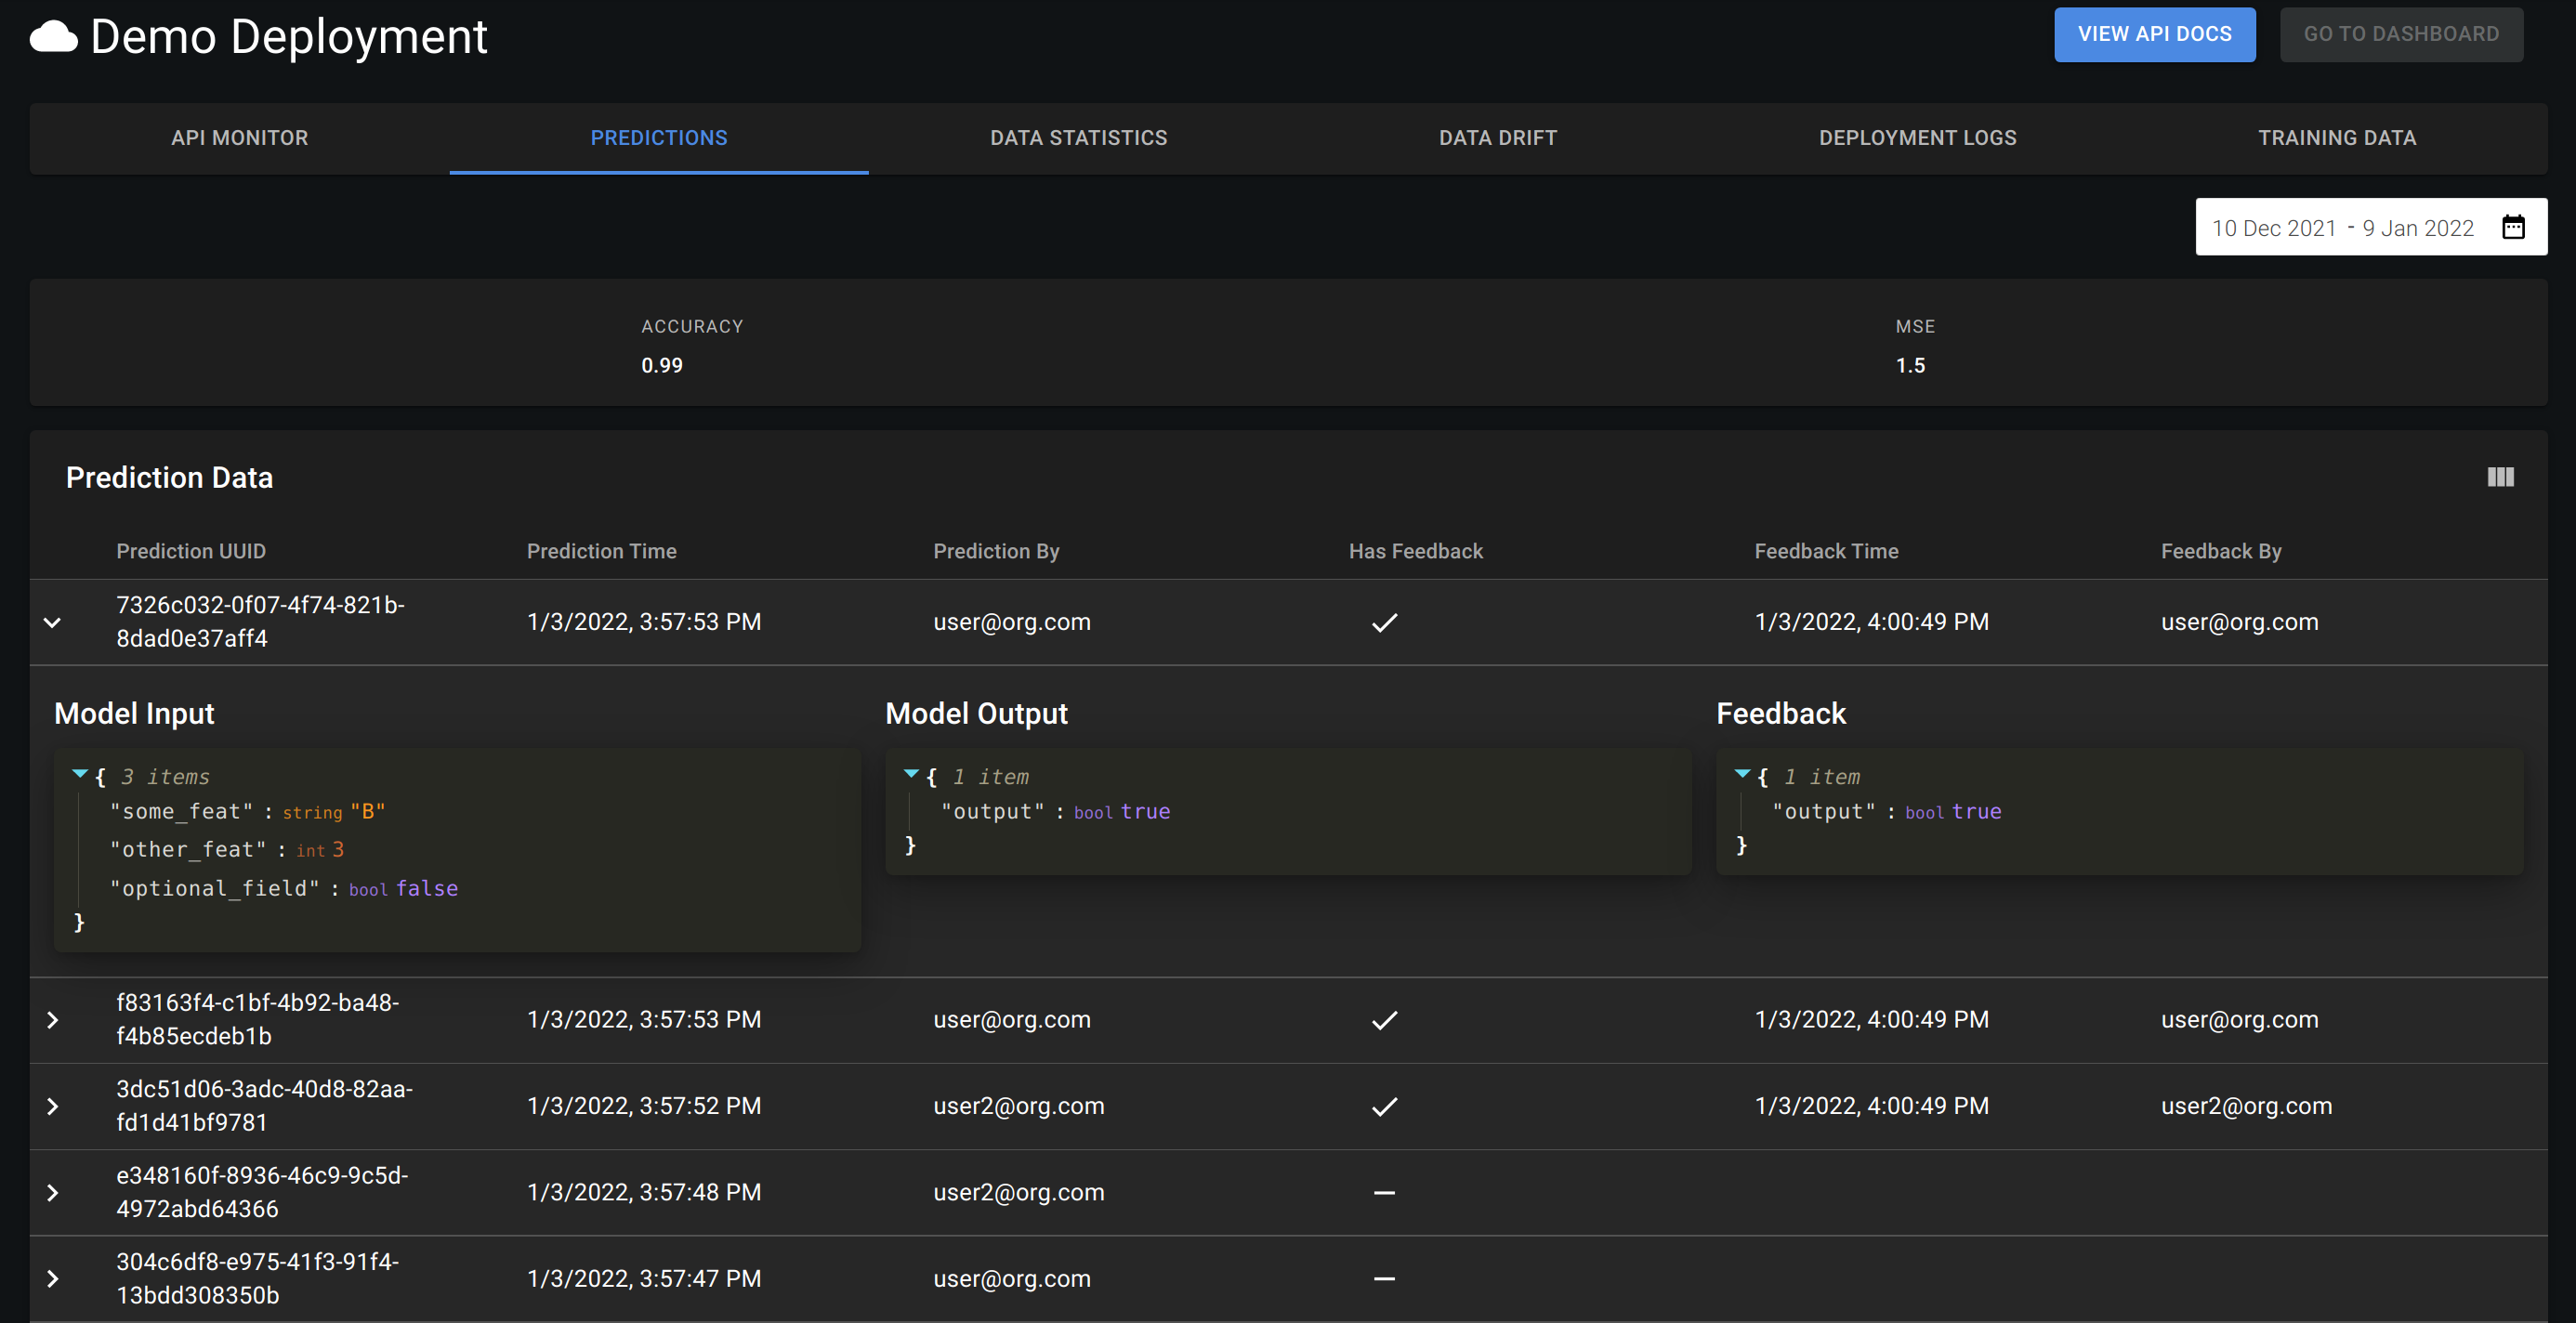The height and width of the screenshot is (1323, 2576).
Task: Click the Go To Dashboard button
Action: pyautogui.click(x=2401, y=34)
